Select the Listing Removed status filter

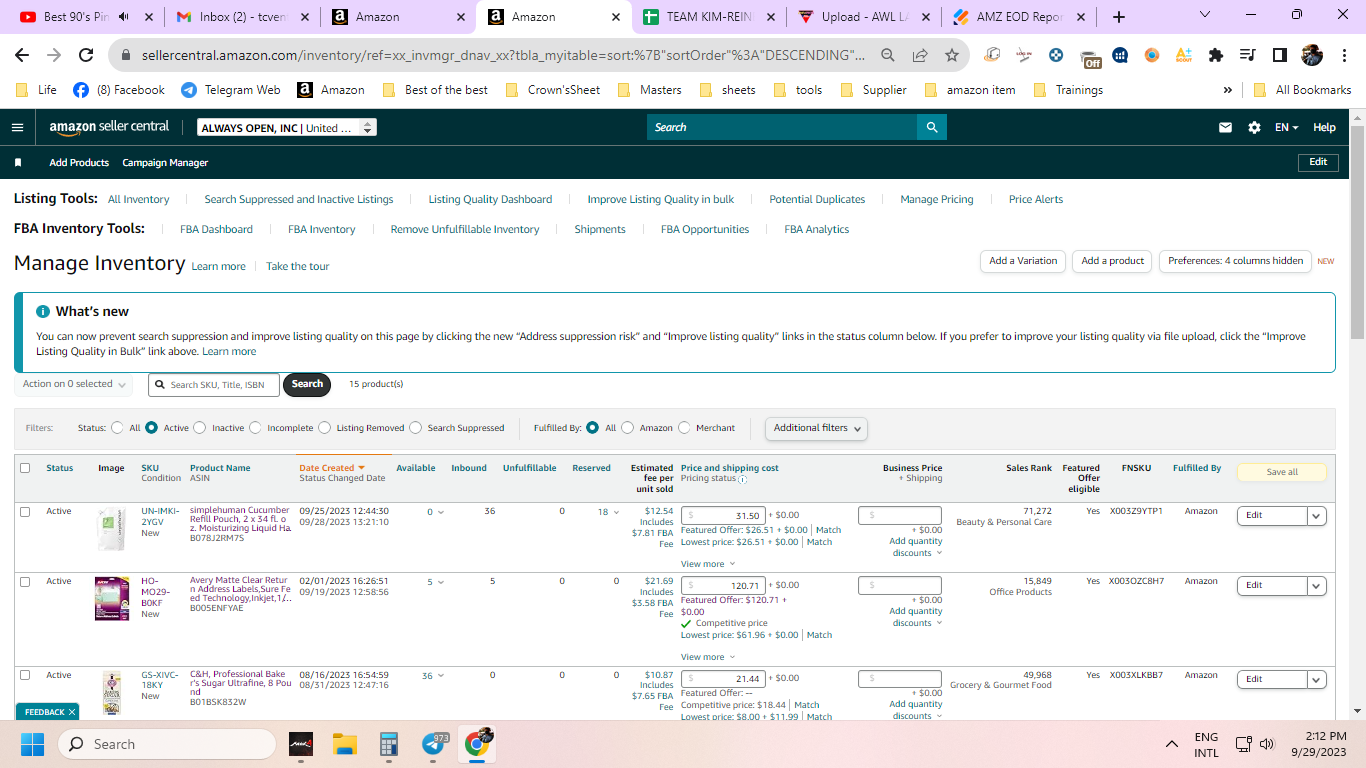324,428
